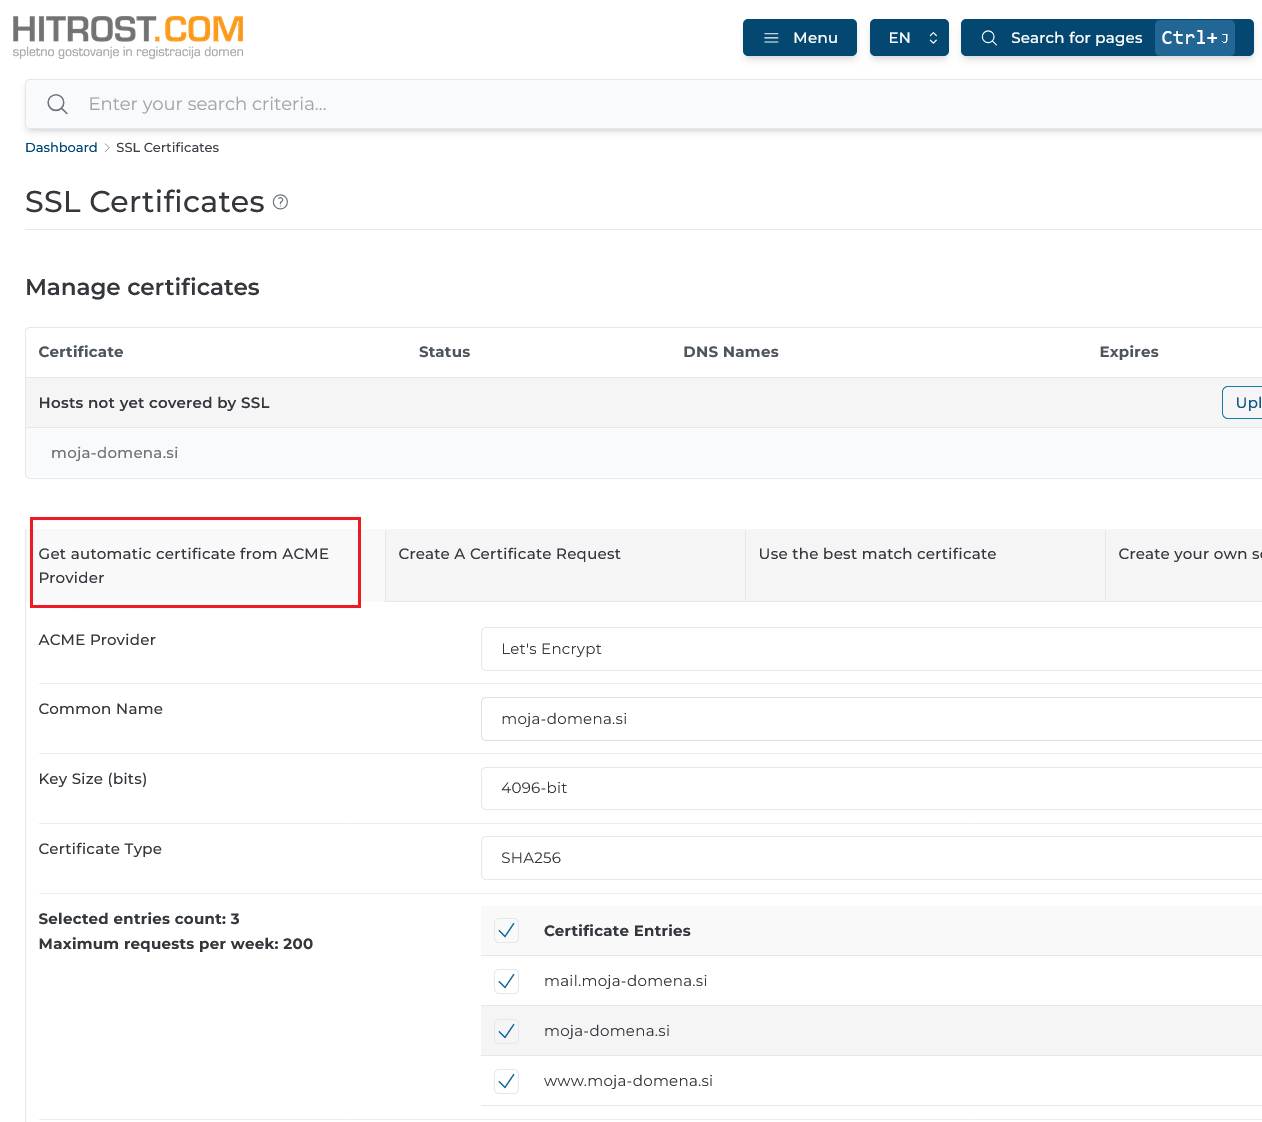1262x1122 pixels.
Task: Click the Expires column header
Action: pyautogui.click(x=1129, y=352)
